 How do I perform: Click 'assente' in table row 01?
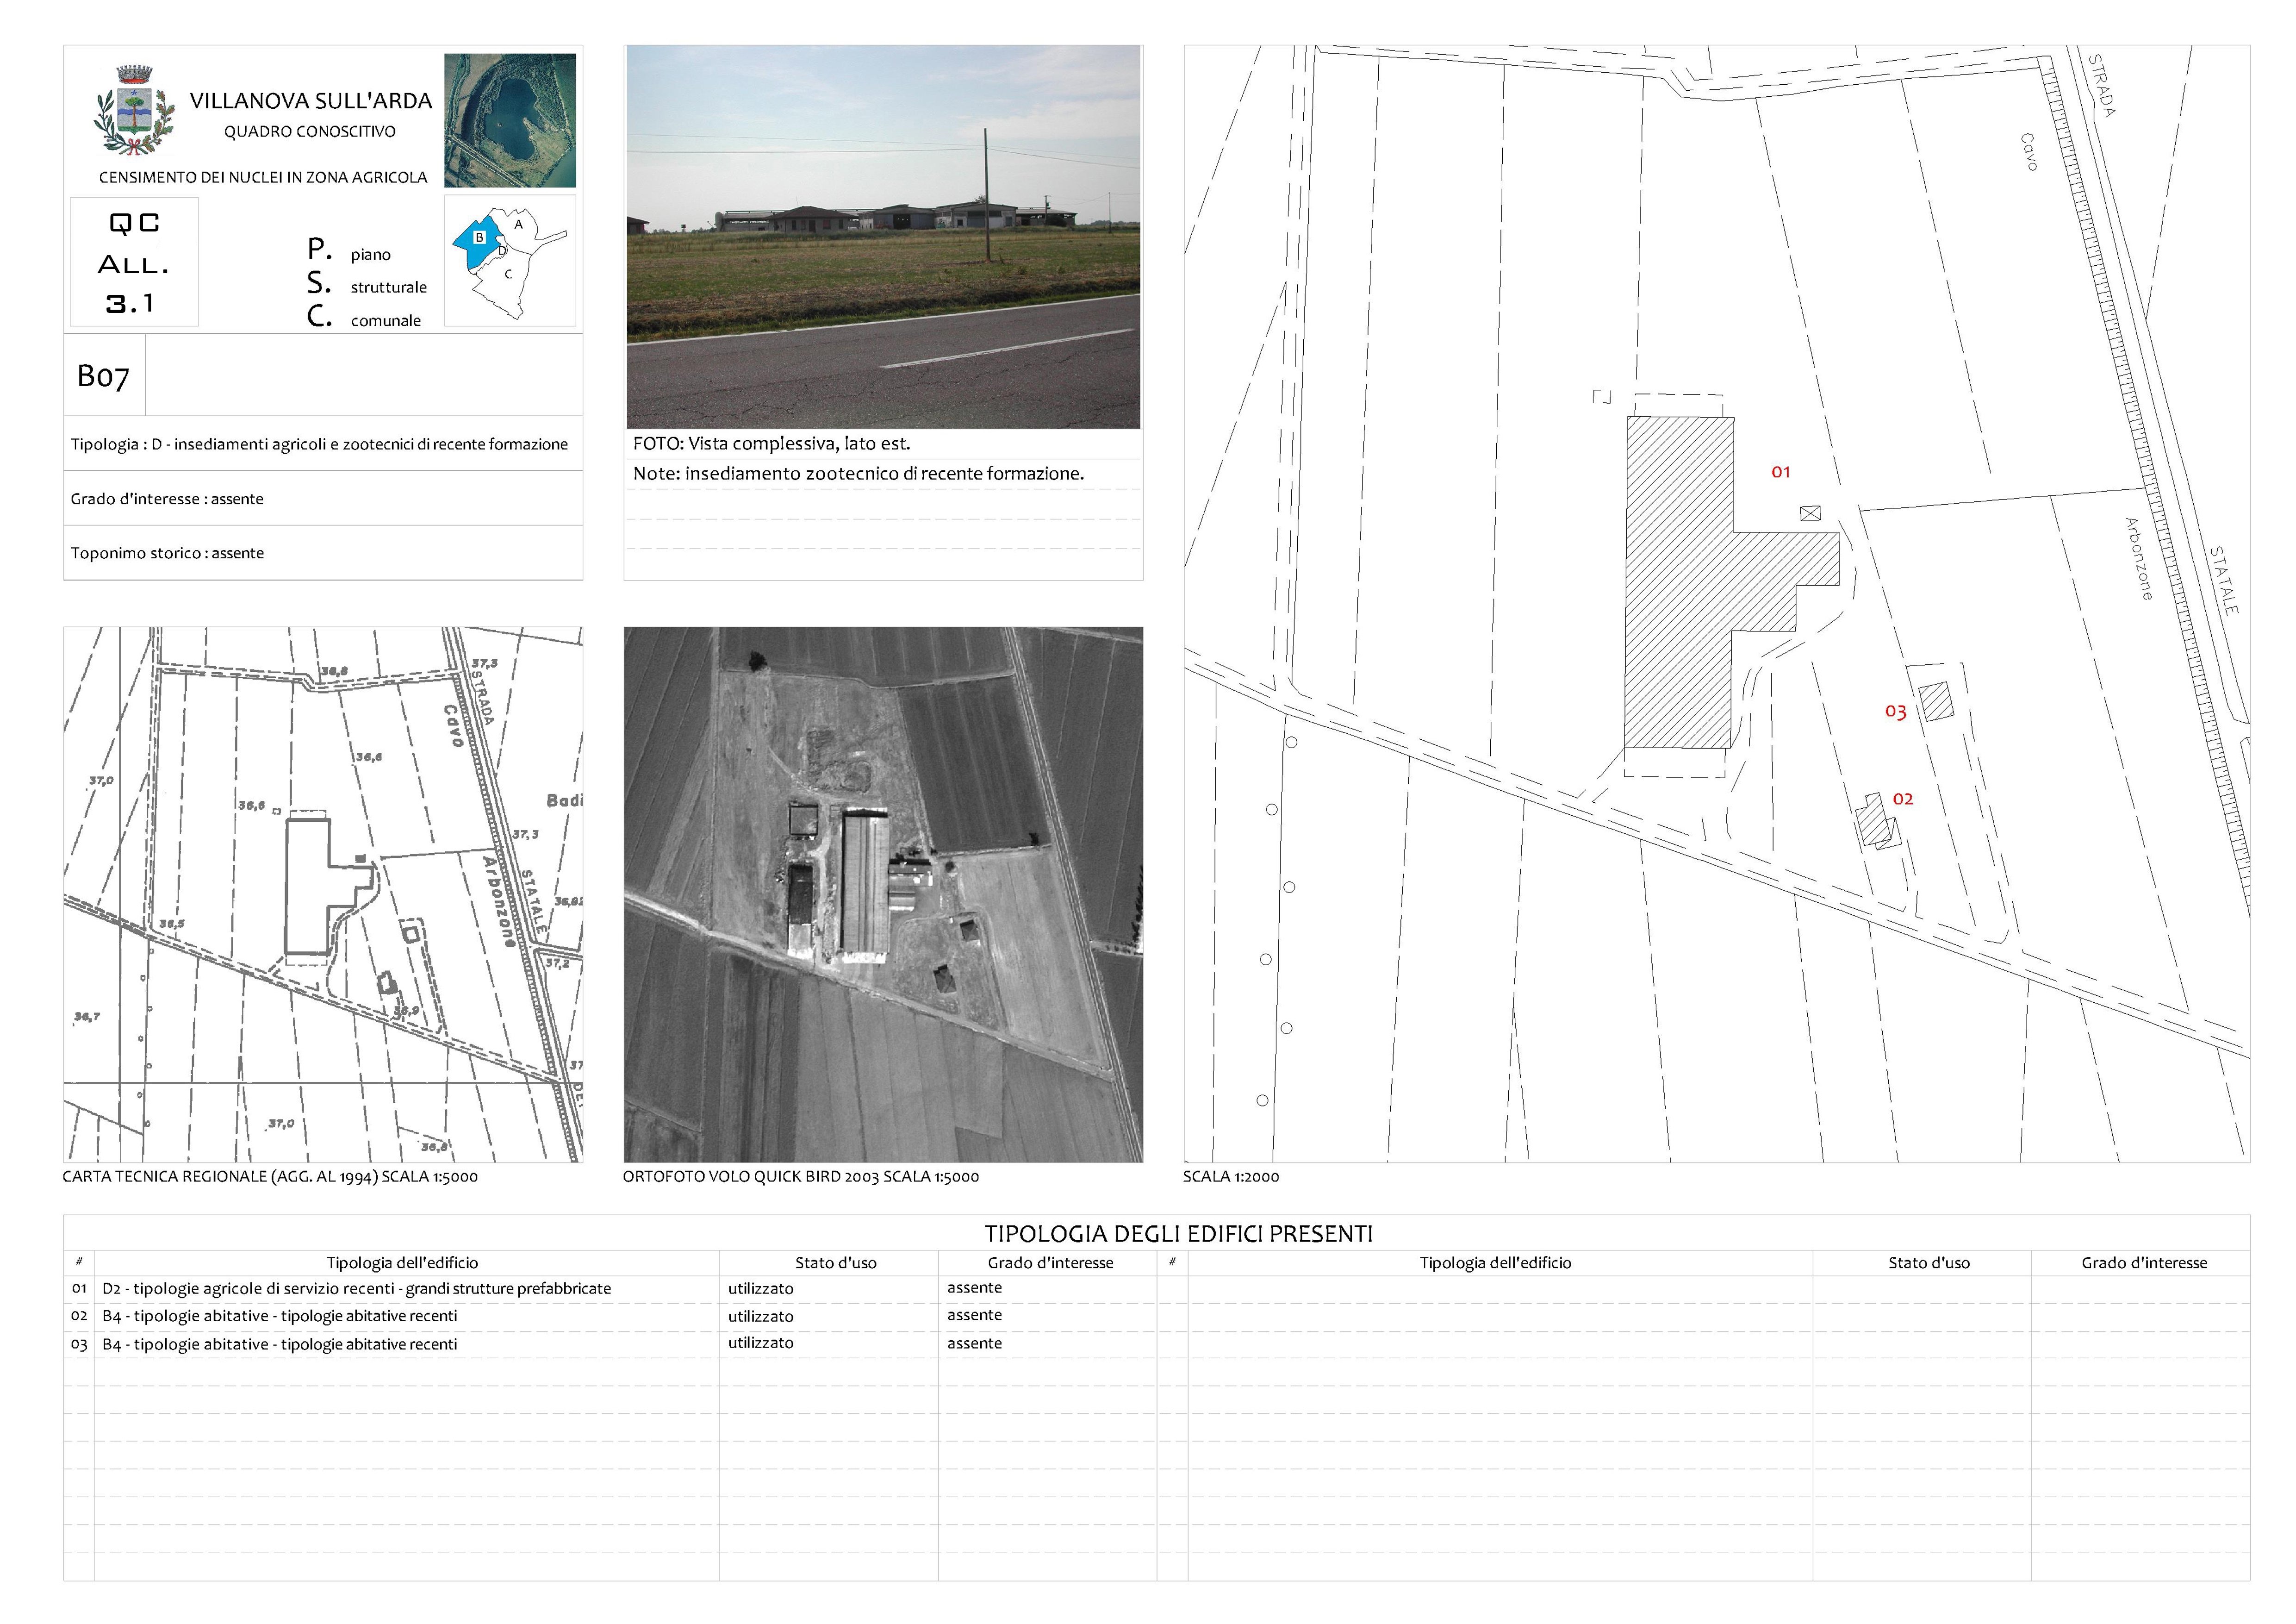click(x=975, y=1288)
